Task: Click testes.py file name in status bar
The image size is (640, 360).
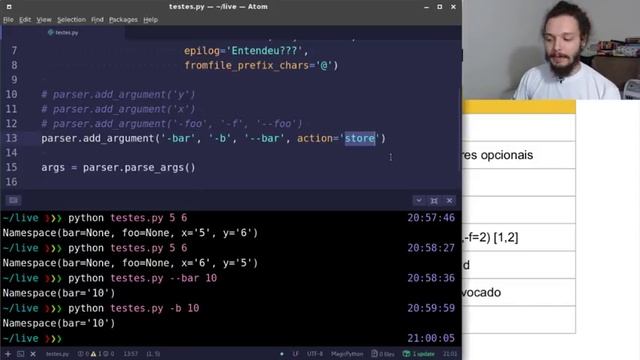Action: pyautogui.click(x=57, y=354)
